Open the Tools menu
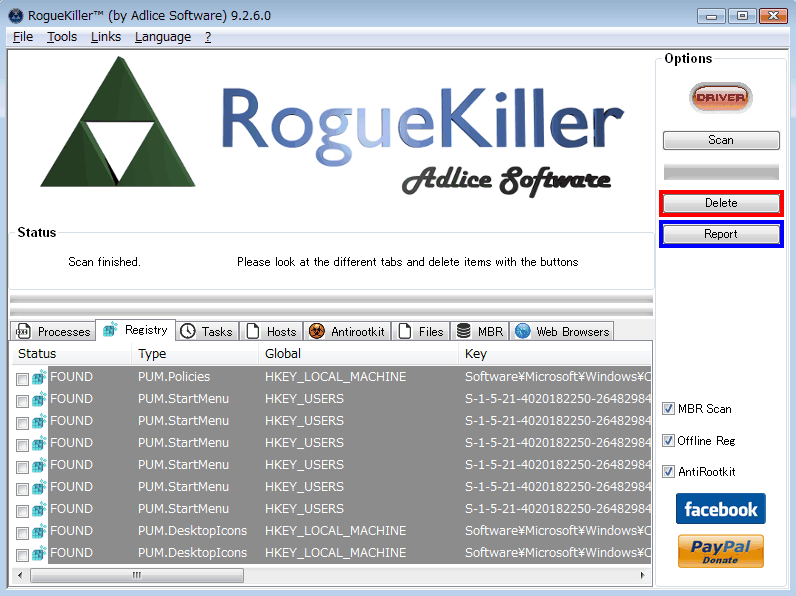This screenshot has height=596, width=796. [62, 37]
